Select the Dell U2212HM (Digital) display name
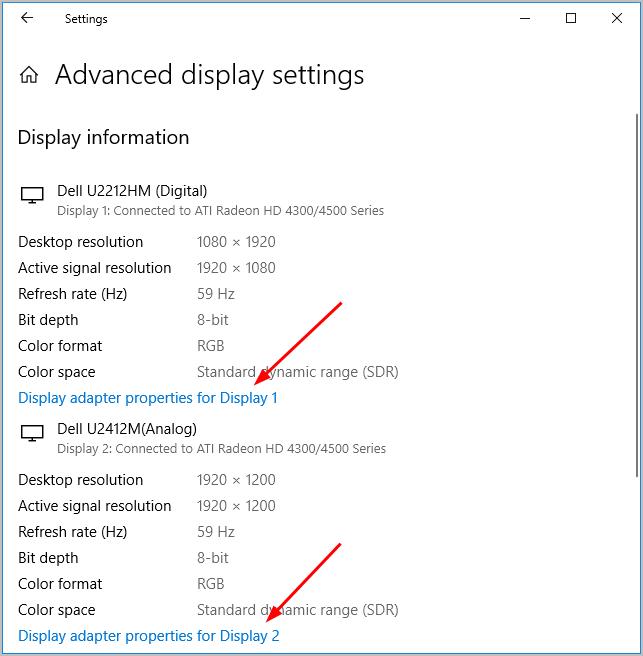Screen dimensions: 643x656 pos(132,190)
